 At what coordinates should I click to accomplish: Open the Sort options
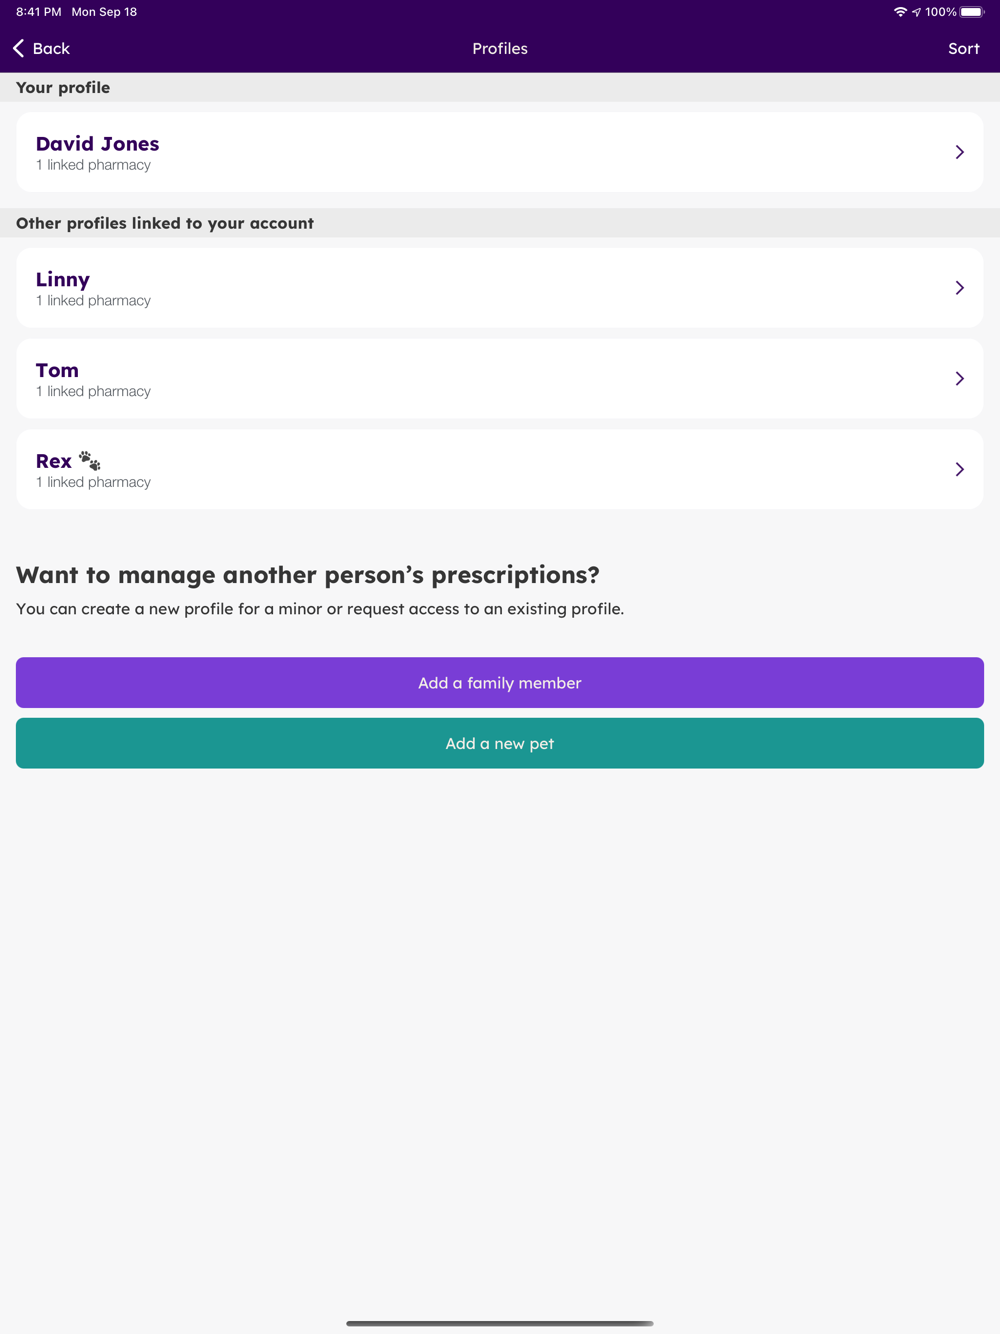point(963,48)
